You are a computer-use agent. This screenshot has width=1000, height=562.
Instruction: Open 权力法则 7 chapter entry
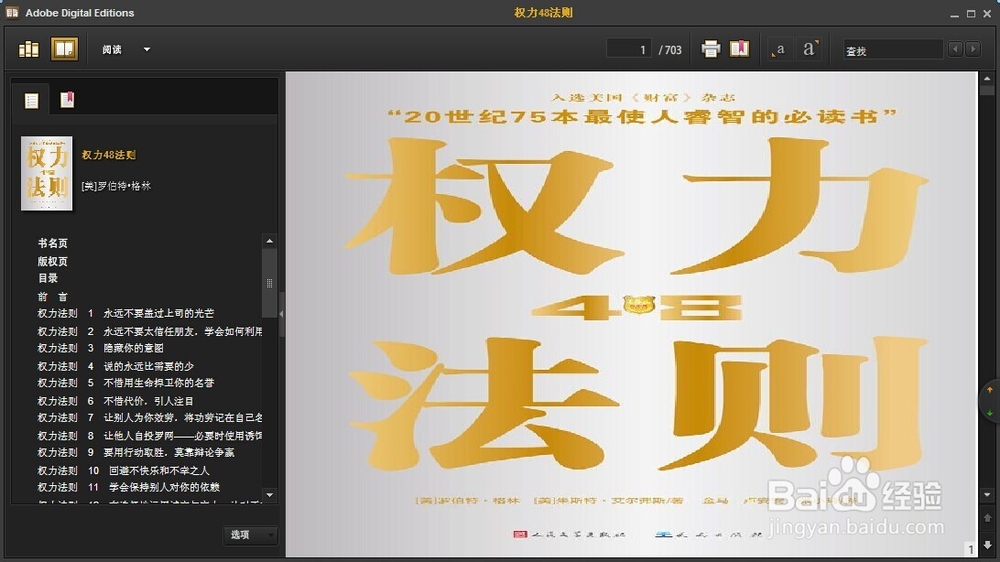149,418
